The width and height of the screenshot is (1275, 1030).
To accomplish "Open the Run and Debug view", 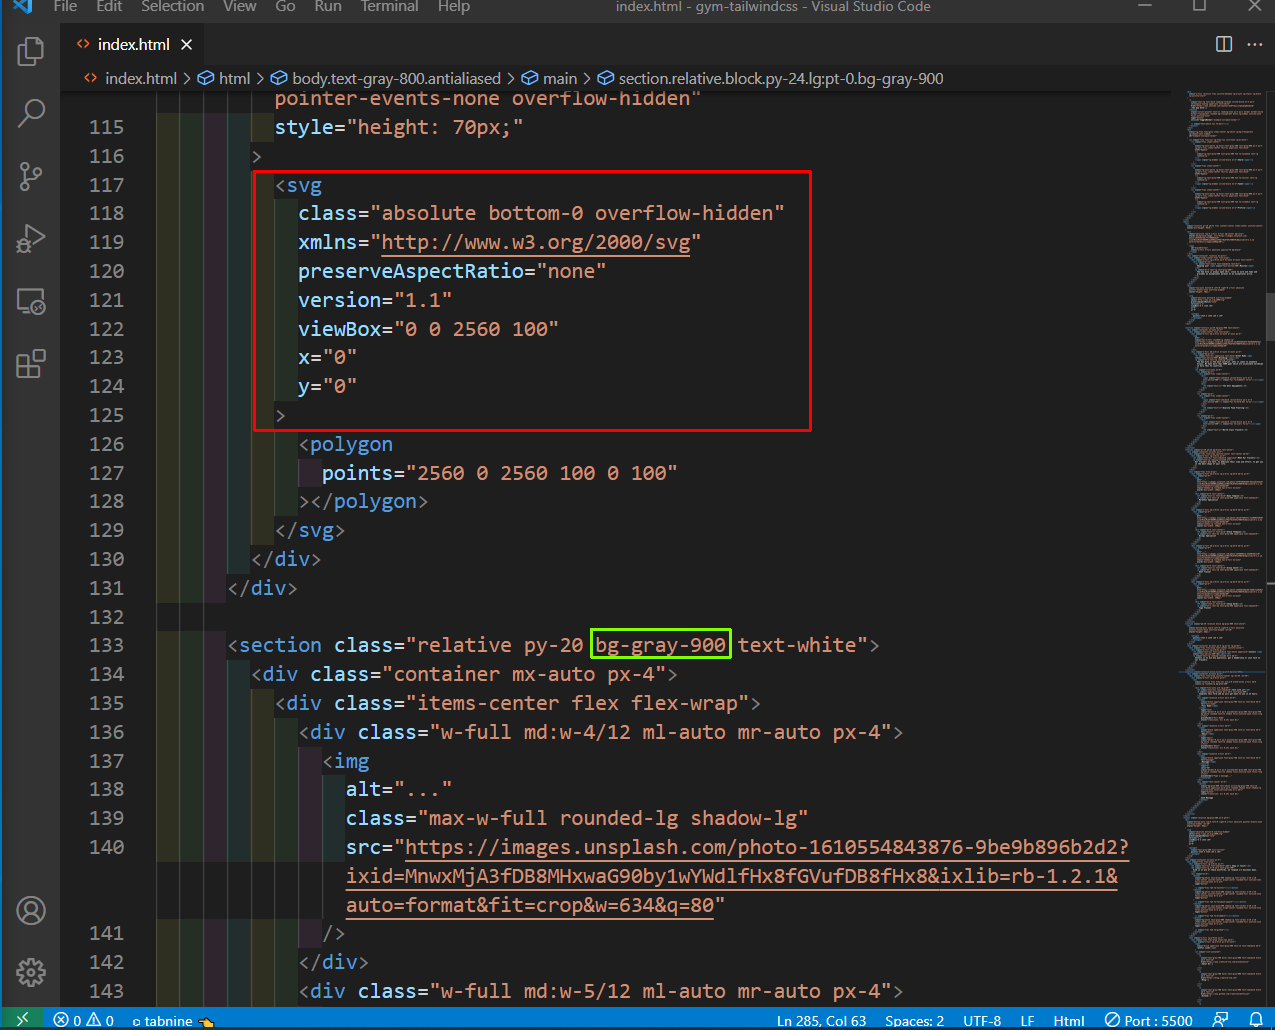I will pyautogui.click(x=31, y=238).
